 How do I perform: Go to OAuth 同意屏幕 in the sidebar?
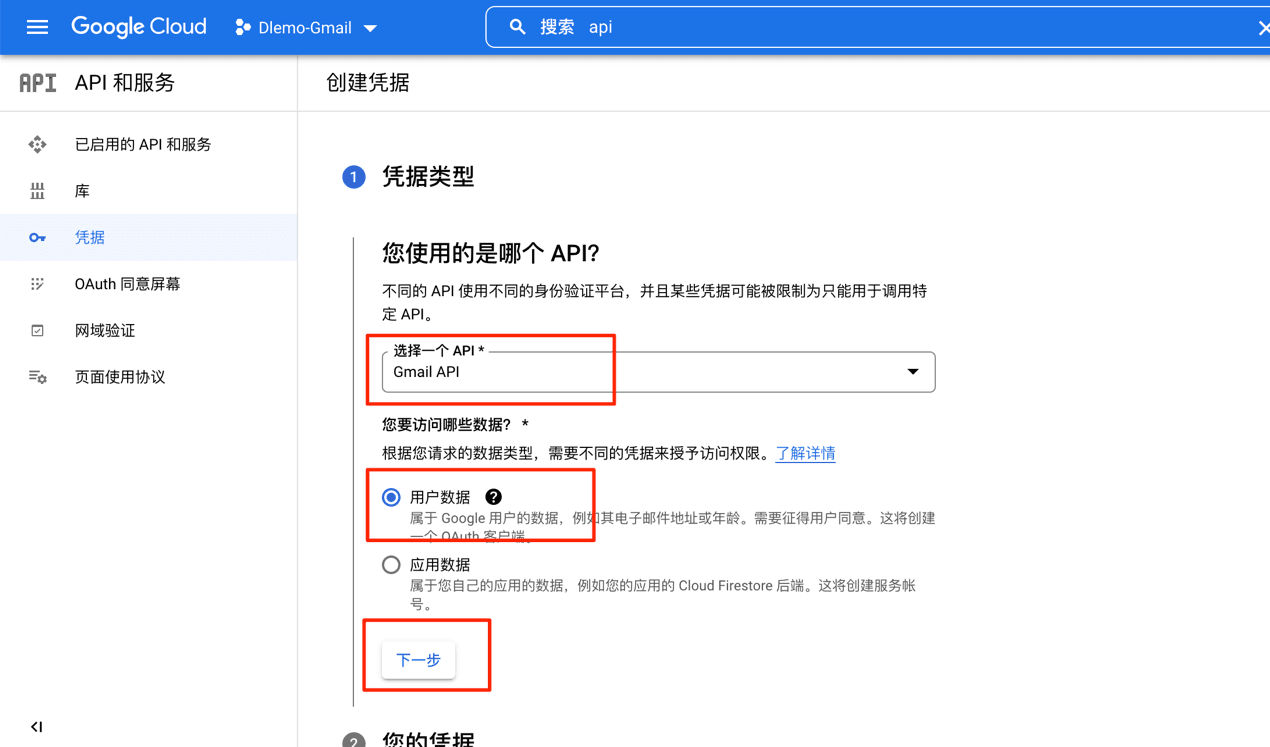point(127,284)
